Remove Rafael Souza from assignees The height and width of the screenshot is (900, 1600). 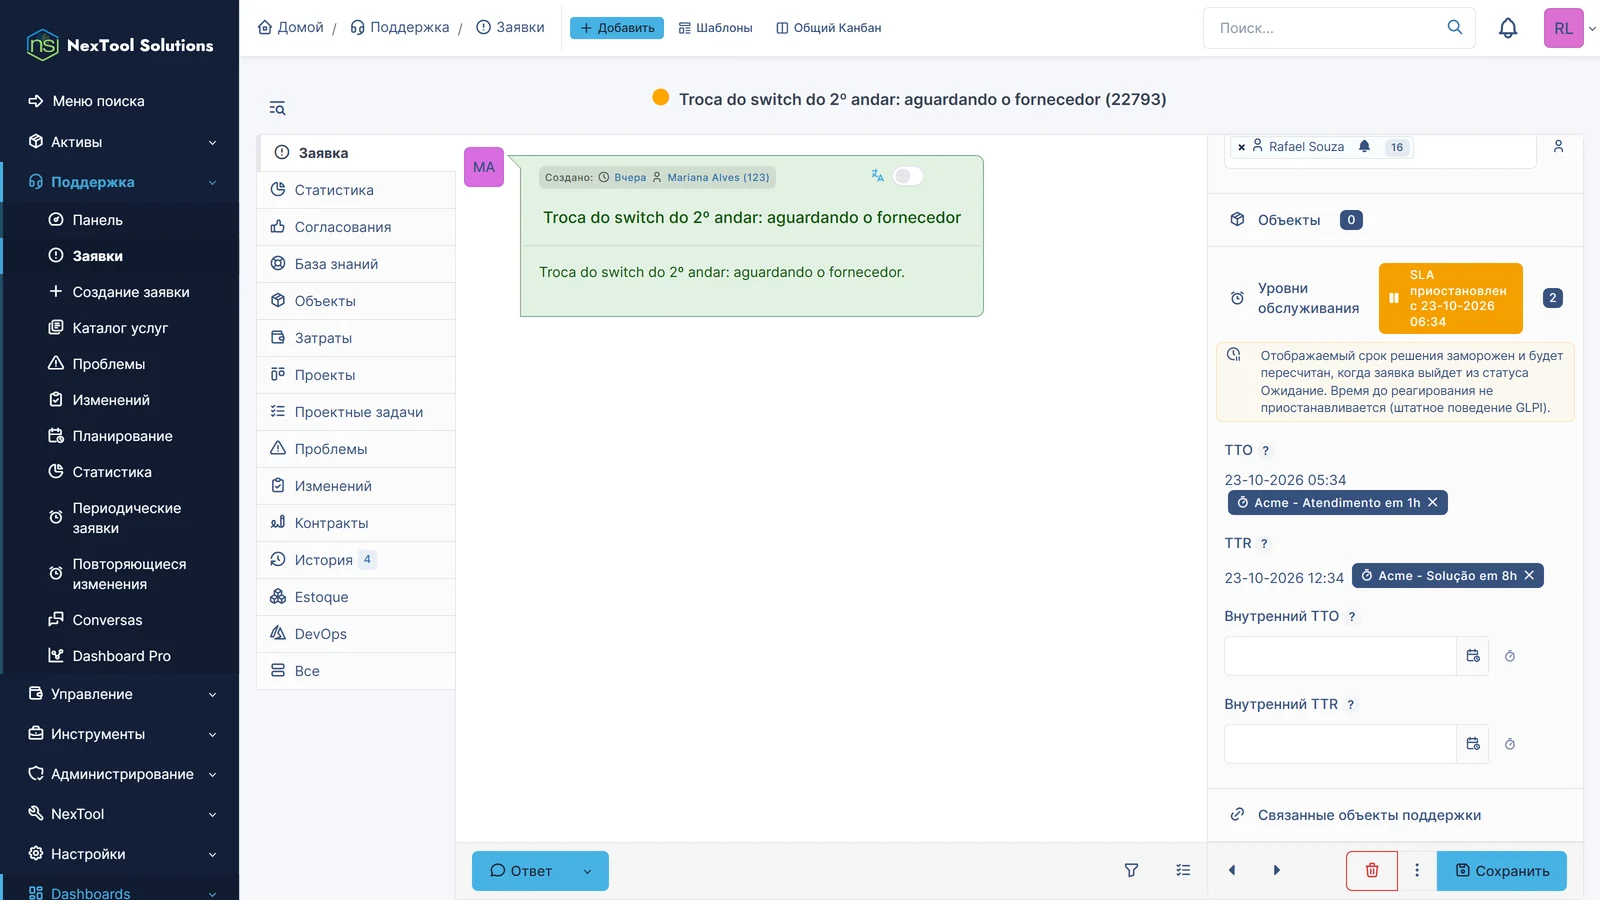coord(1241,147)
